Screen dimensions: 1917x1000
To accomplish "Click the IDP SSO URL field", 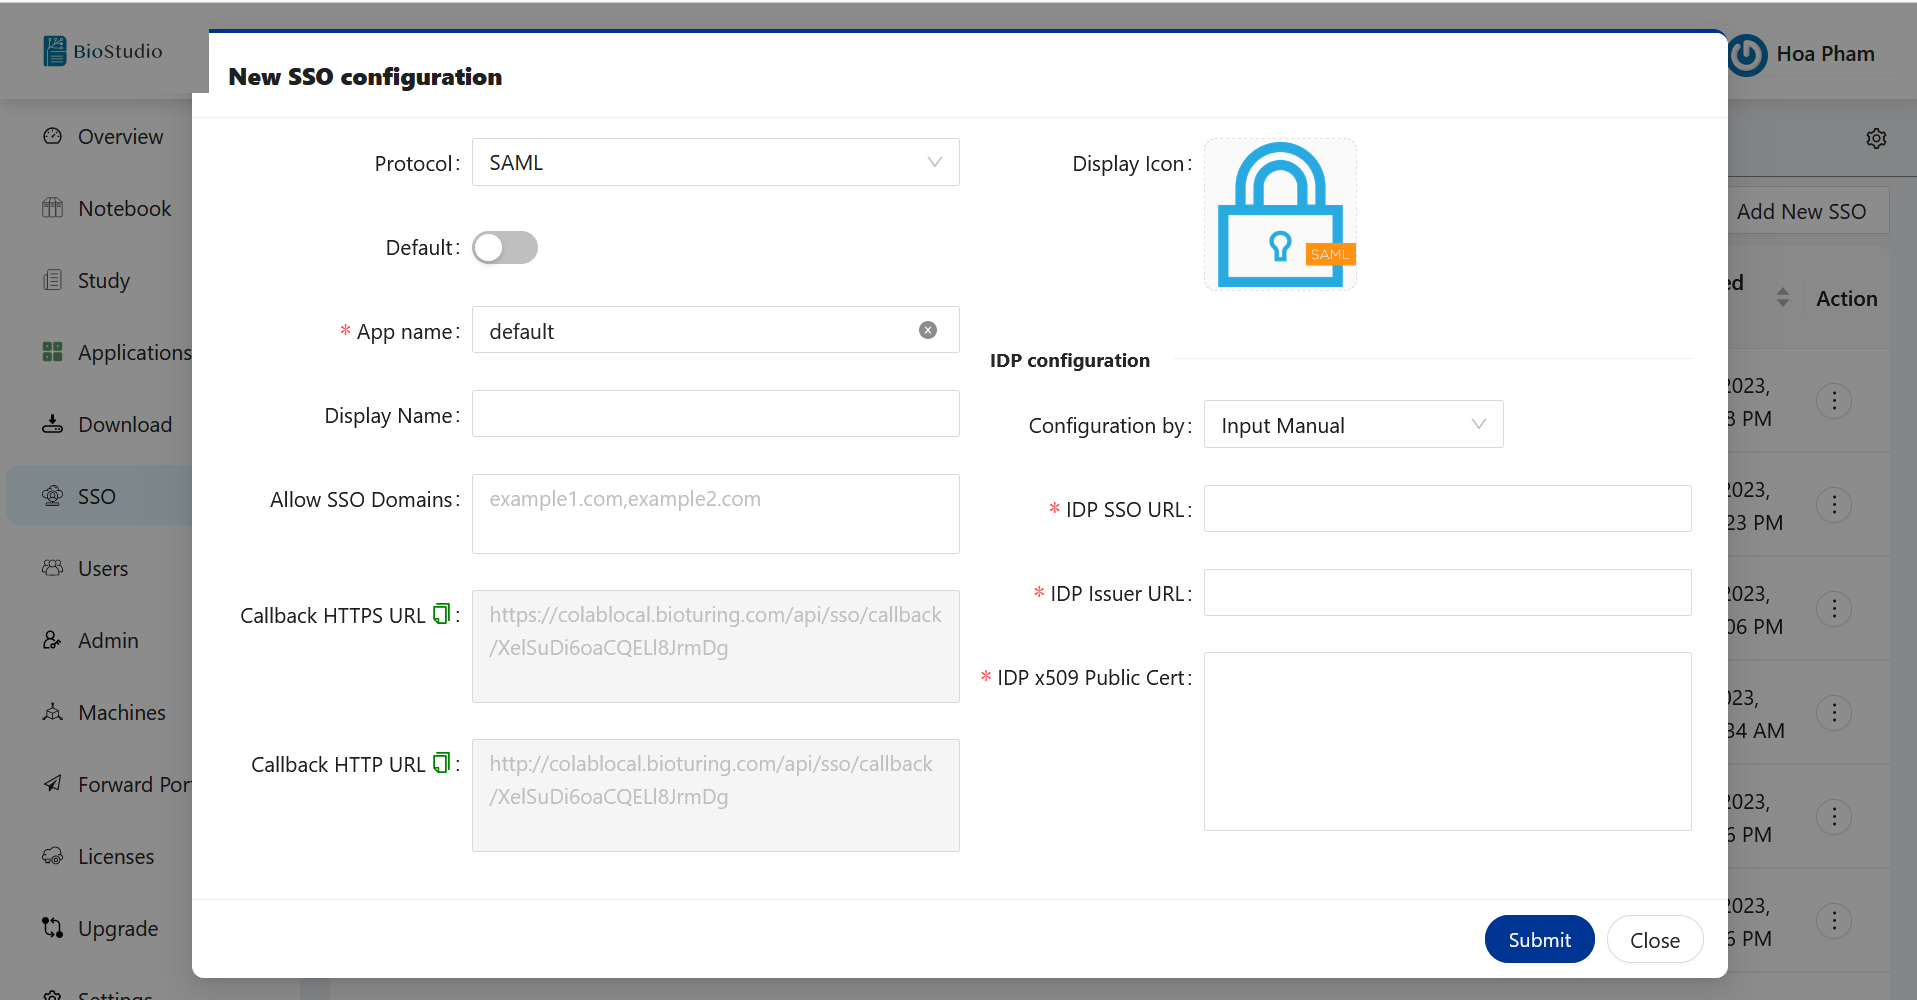I will [x=1447, y=509].
